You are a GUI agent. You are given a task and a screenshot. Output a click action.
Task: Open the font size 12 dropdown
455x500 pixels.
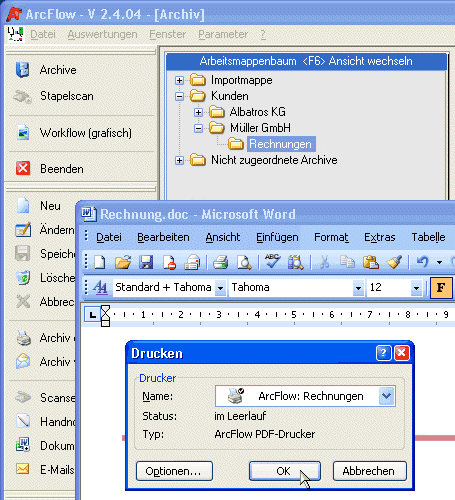(416, 288)
